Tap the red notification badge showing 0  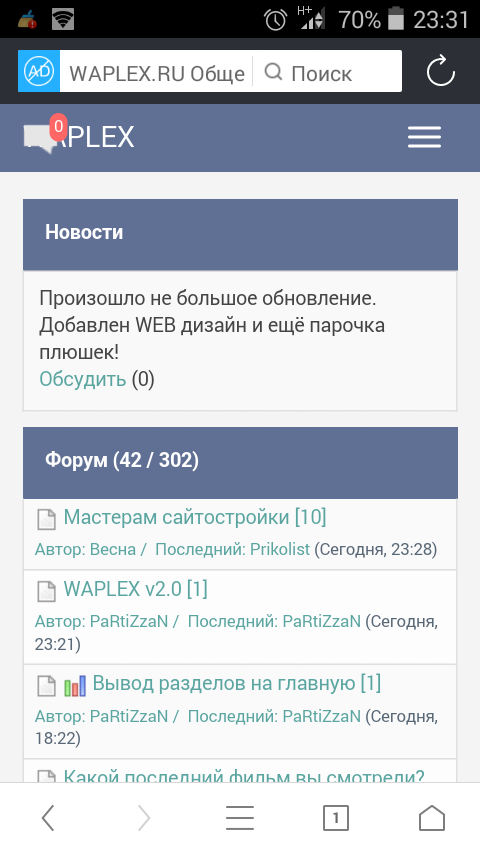(x=58, y=127)
